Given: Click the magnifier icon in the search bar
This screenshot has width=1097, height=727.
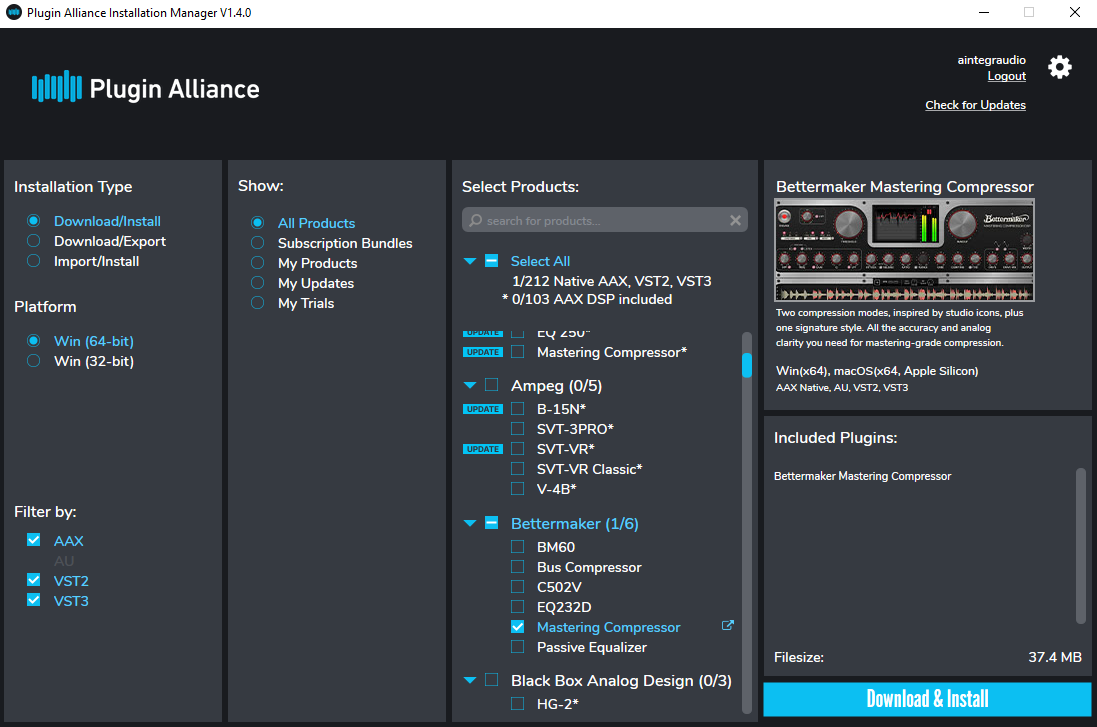Looking at the screenshot, I should (477, 219).
